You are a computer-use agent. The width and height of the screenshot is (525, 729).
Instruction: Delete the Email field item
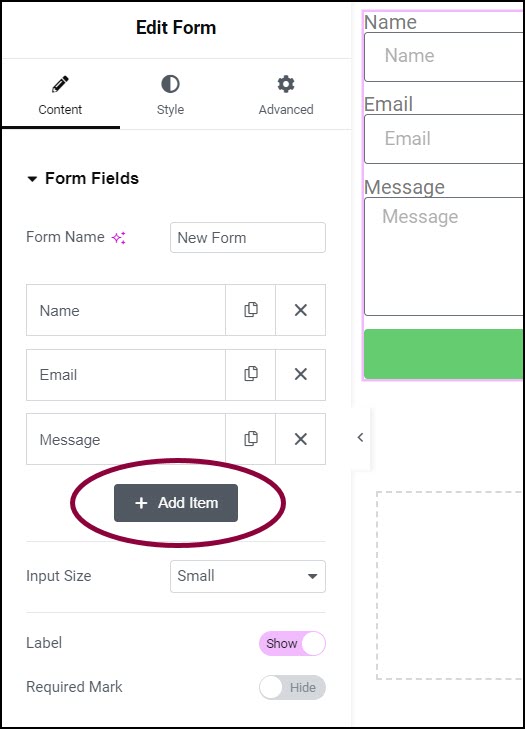(x=301, y=374)
